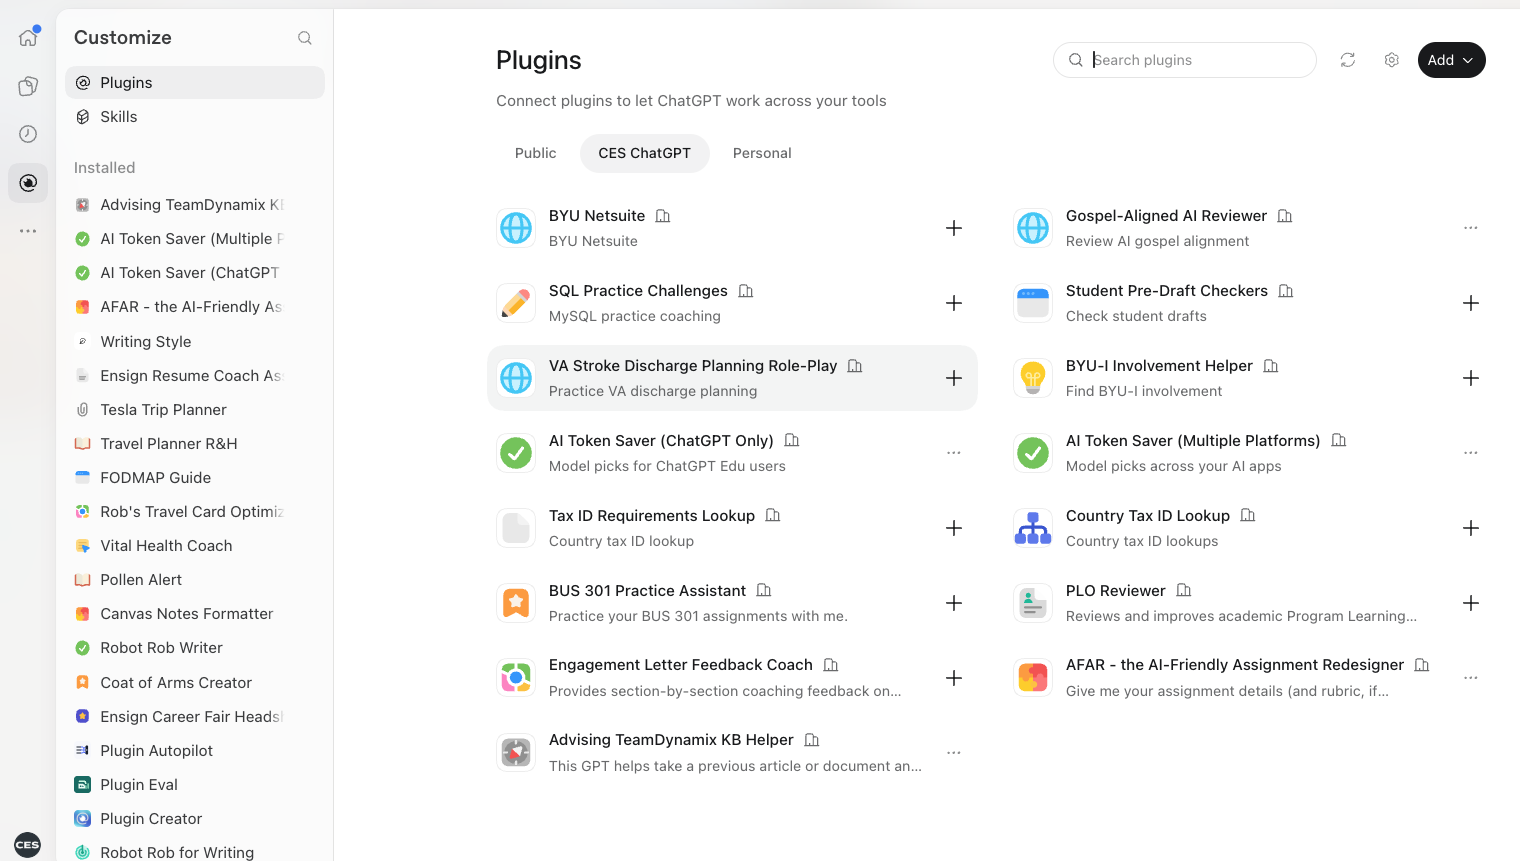The height and width of the screenshot is (861, 1520).
Task: Open FODMAP Guide in sidebar
Action: tap(195, 478)
